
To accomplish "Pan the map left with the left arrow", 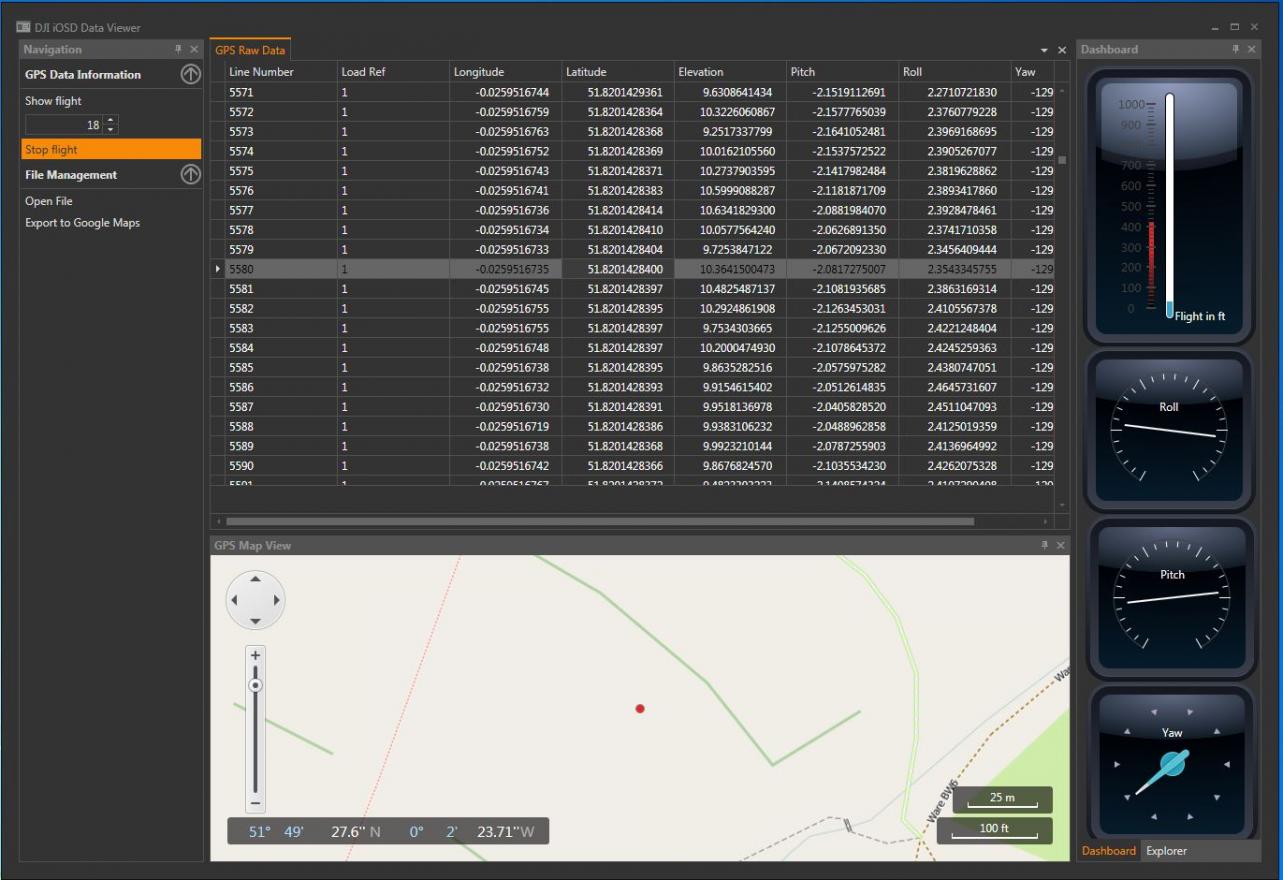I will click(x=234, y=601).
